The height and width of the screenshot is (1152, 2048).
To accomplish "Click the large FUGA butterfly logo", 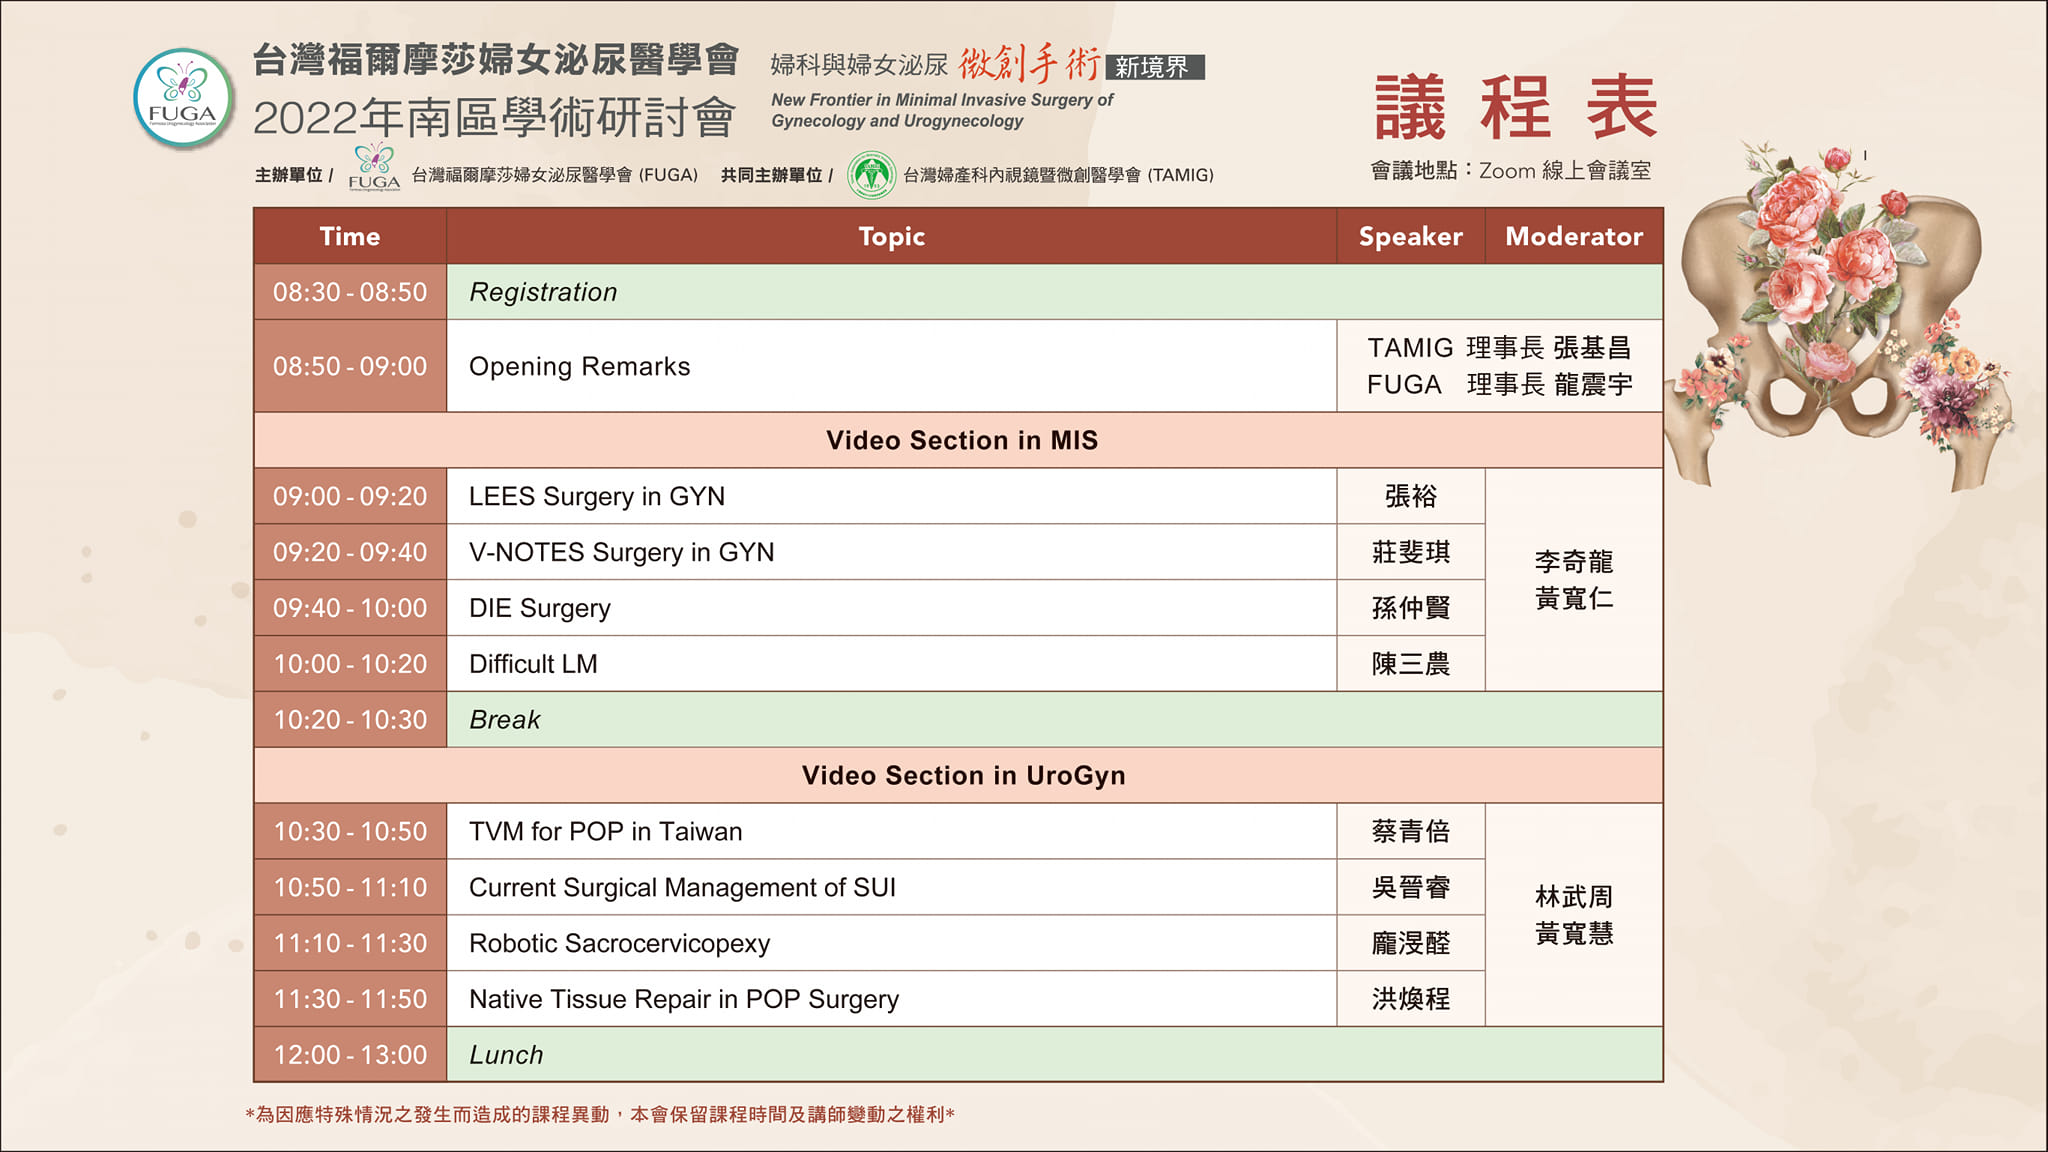I will pyautogui.click(x=183, y=99).
